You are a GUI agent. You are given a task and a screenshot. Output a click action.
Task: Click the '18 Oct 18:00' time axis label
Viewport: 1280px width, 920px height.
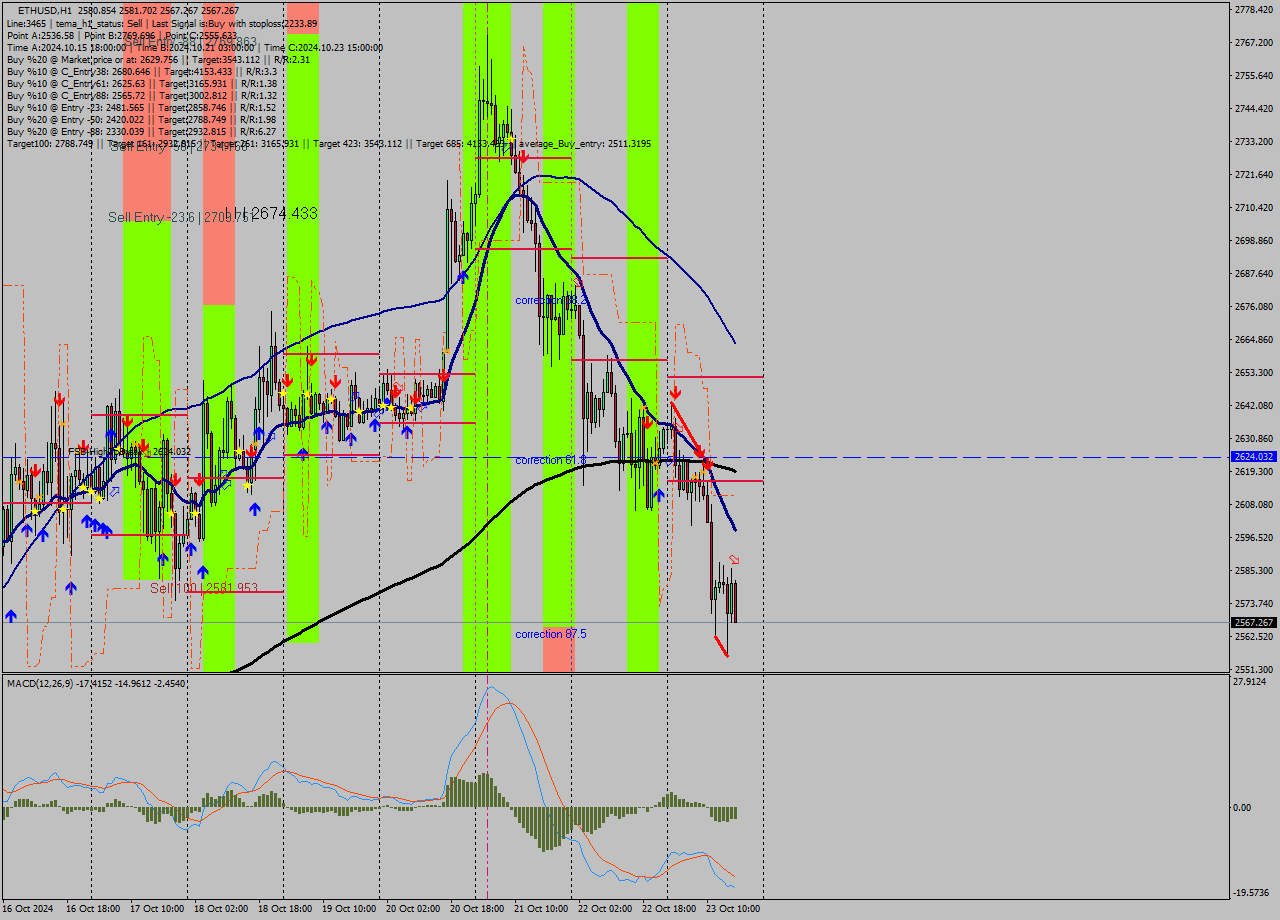point(285,909)
